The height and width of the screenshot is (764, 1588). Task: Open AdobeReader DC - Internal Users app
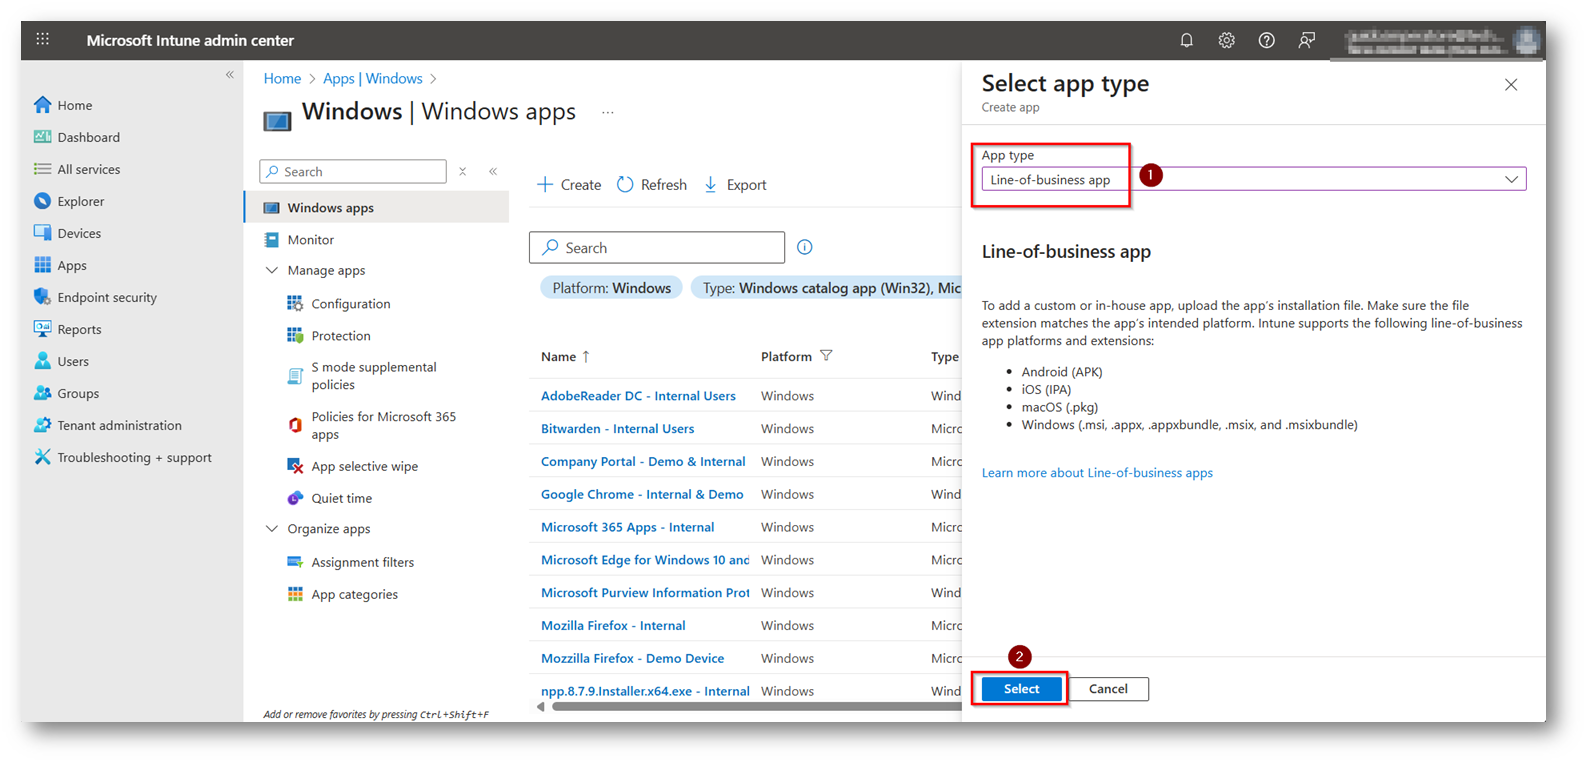point(638,396)
